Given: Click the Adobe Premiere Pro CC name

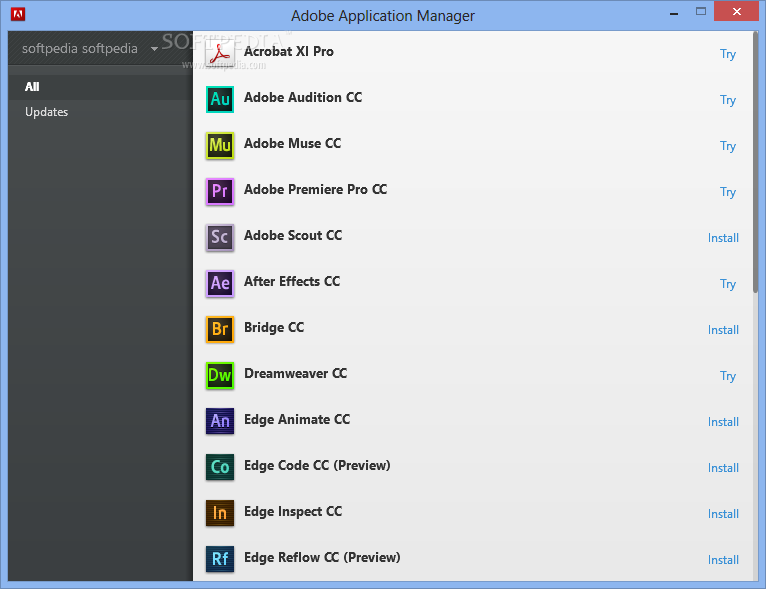Looking at the screenshot, I should point(315,189).
